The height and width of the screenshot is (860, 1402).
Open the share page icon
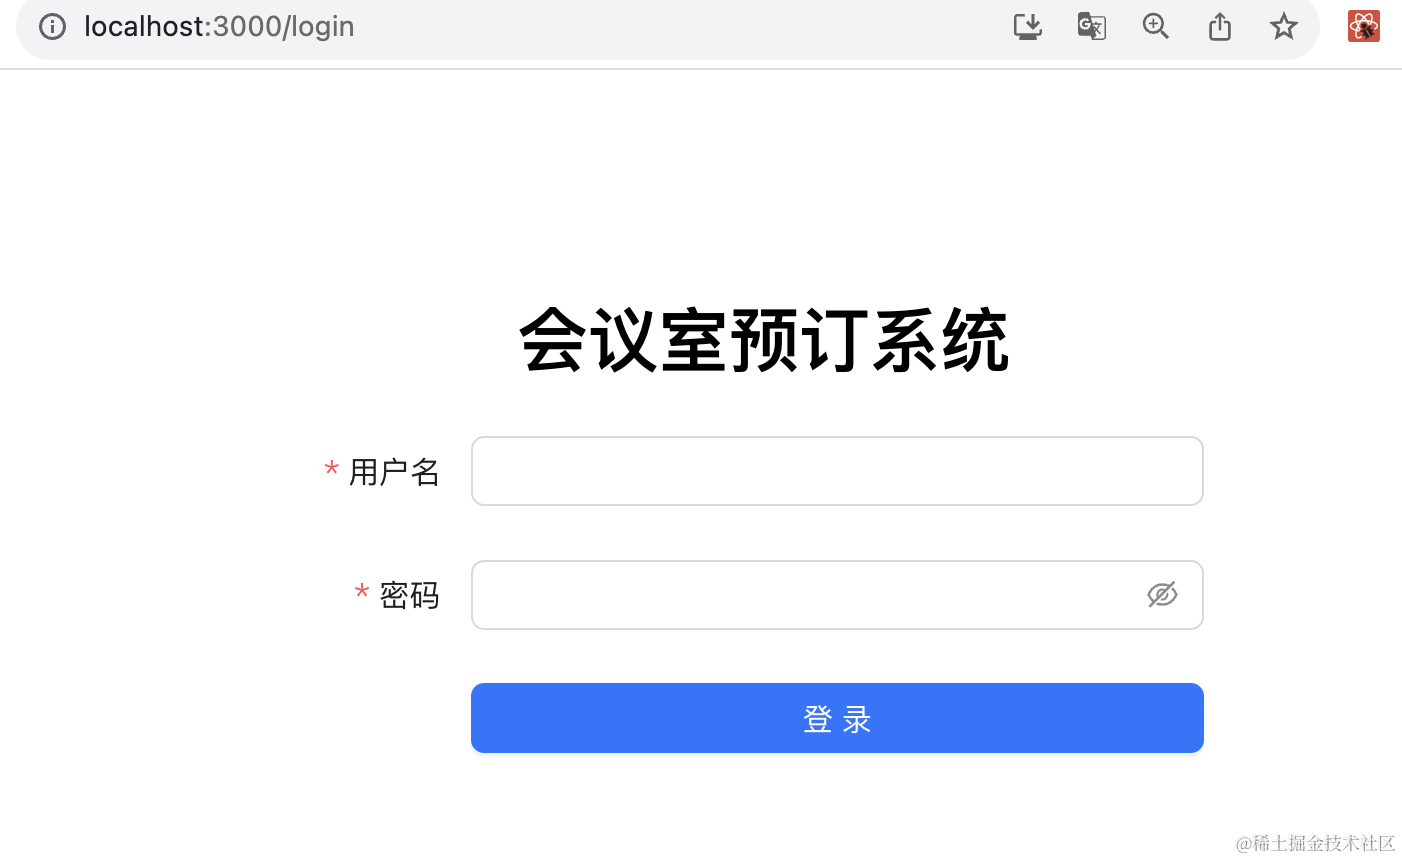pyautogui.click(x=1219, y=26)
